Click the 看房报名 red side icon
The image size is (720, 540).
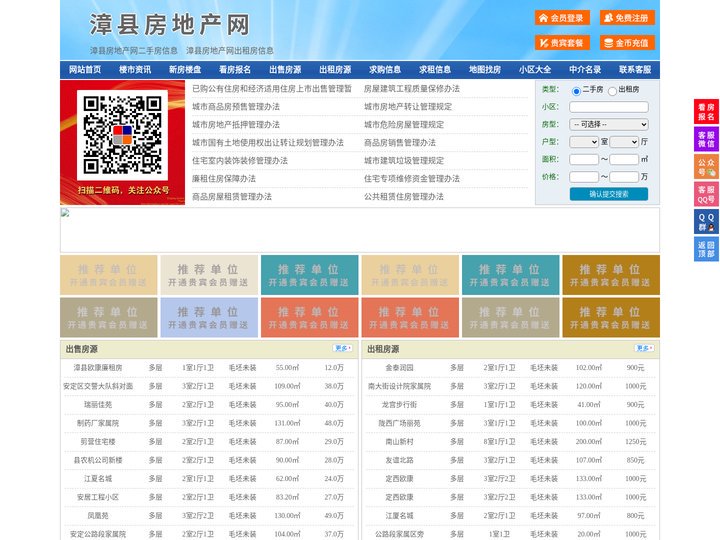pos(706,112)
